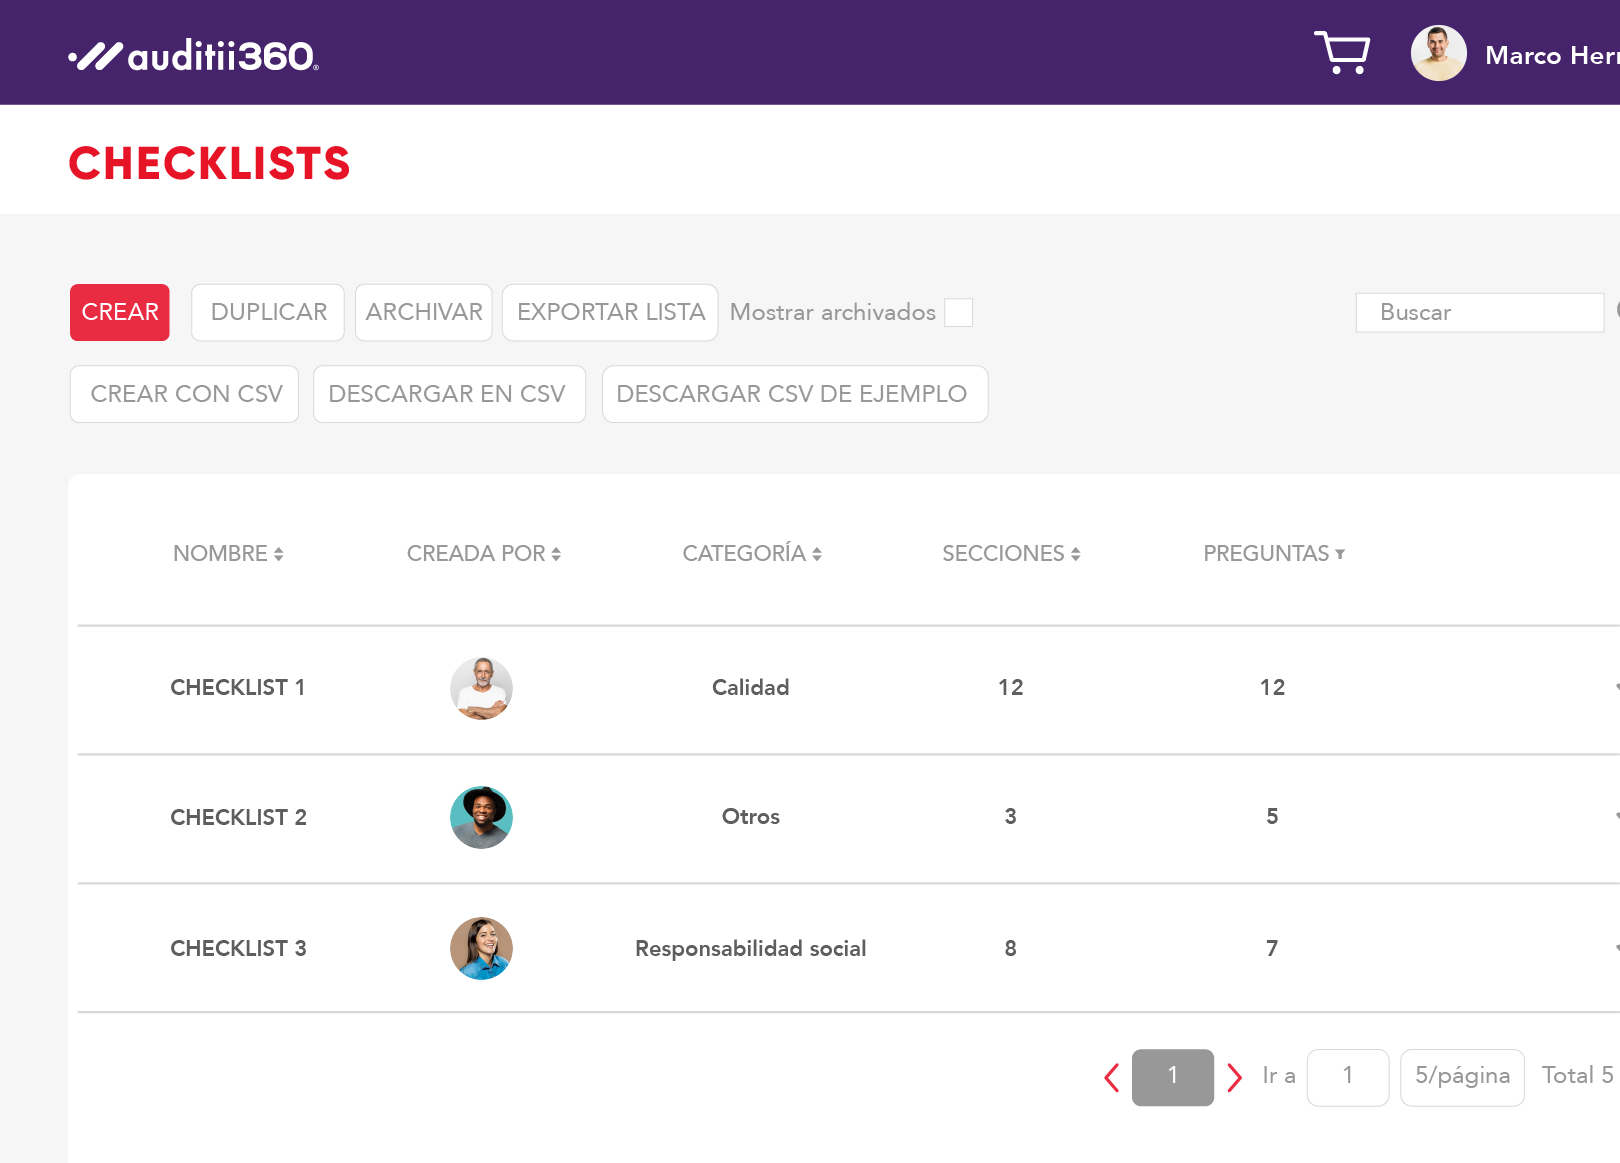Open the shopping cart icon
This screenshot has height=1163, width=1620.
tap(1341, 52)
